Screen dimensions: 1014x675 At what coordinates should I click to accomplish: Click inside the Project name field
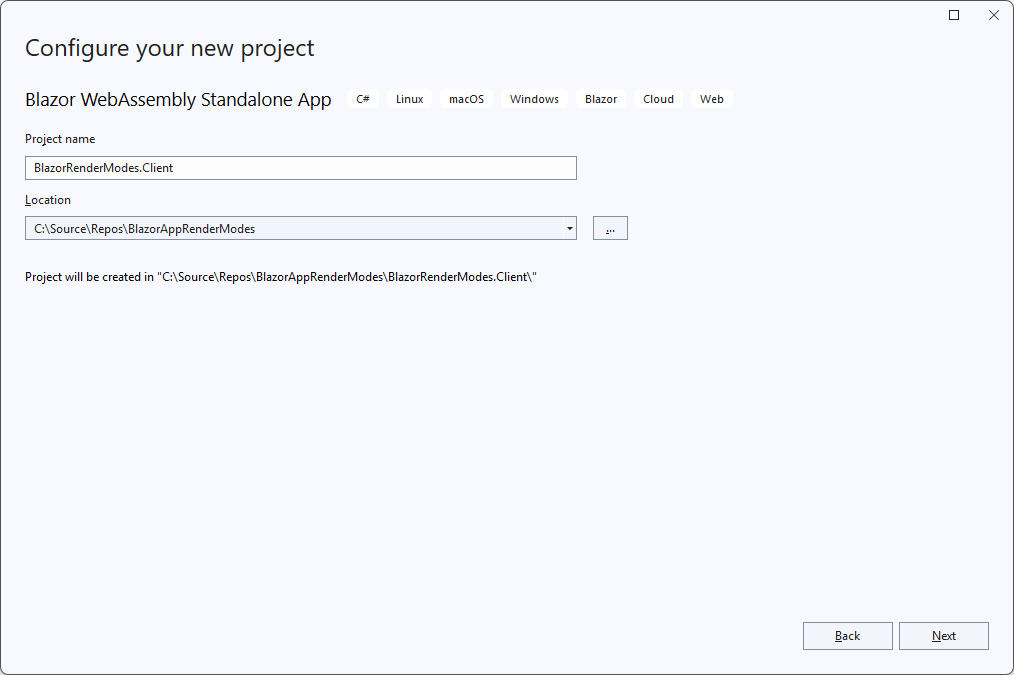pyautogui.click(x=300, y=167)
